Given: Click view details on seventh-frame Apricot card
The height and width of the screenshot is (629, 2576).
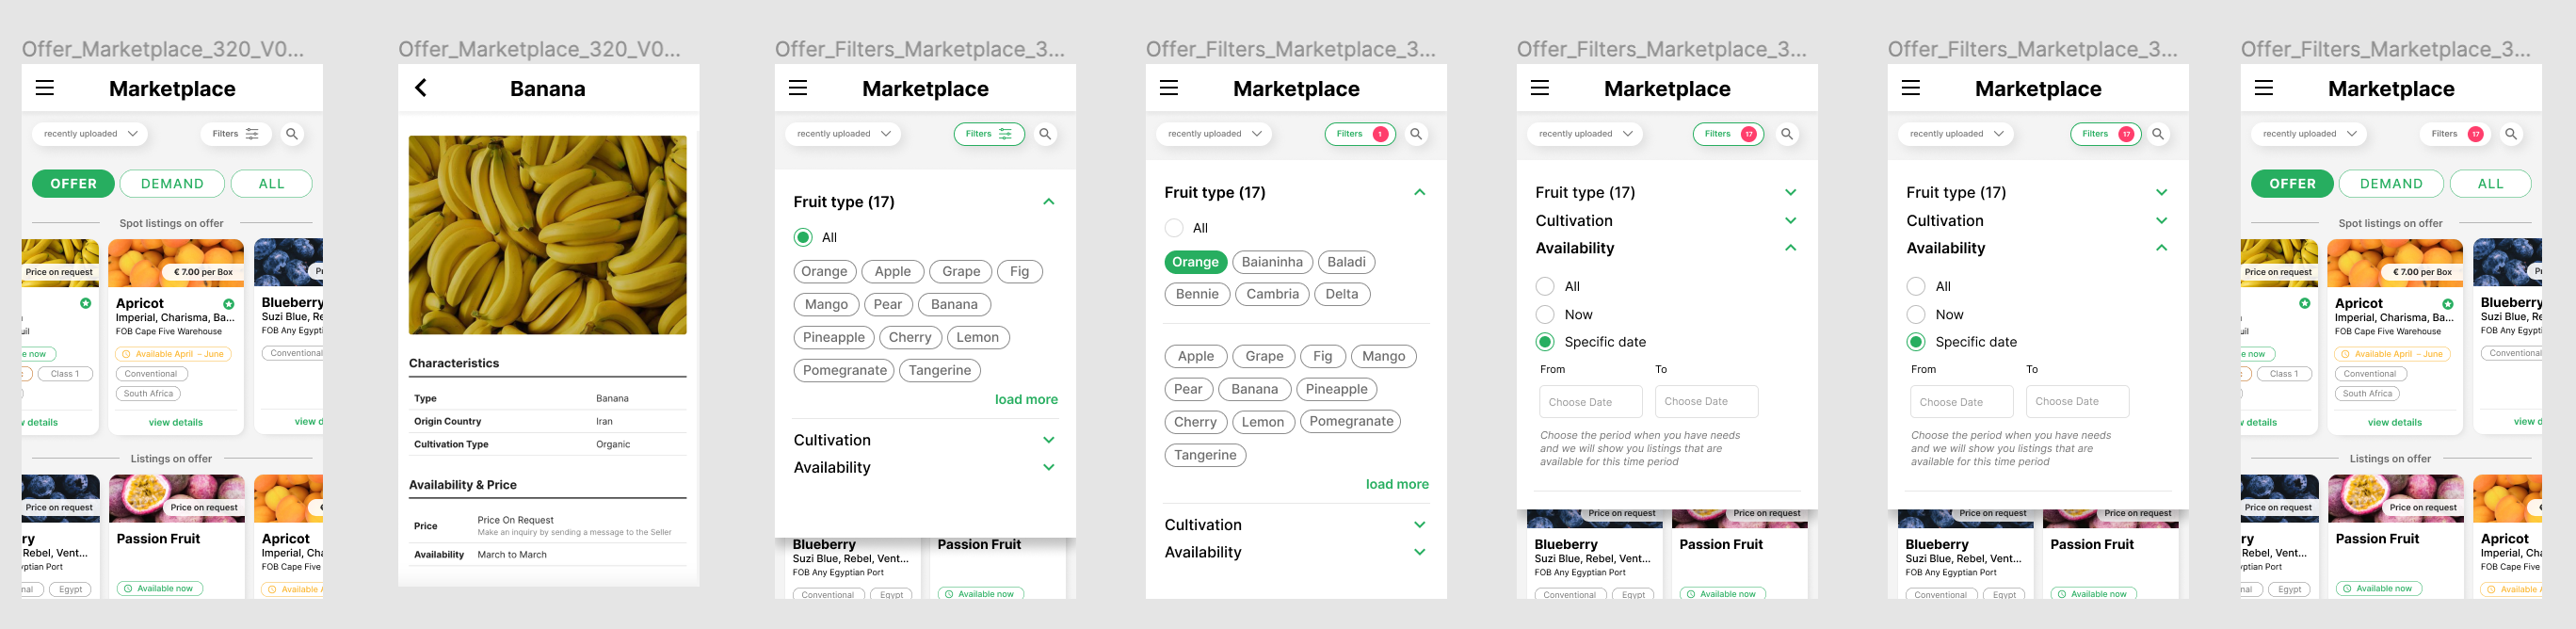Looking at the screenshot, I should coord(2395,423).
